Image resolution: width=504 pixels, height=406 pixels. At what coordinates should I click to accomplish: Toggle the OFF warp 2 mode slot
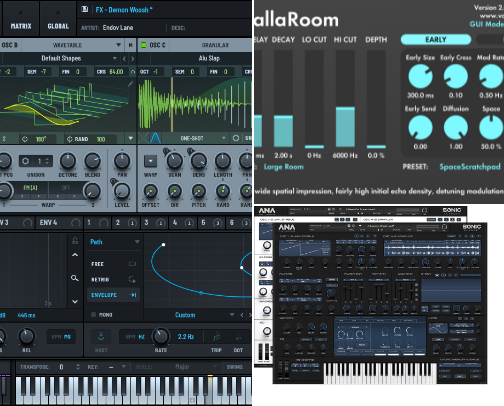tap(66, 188)
